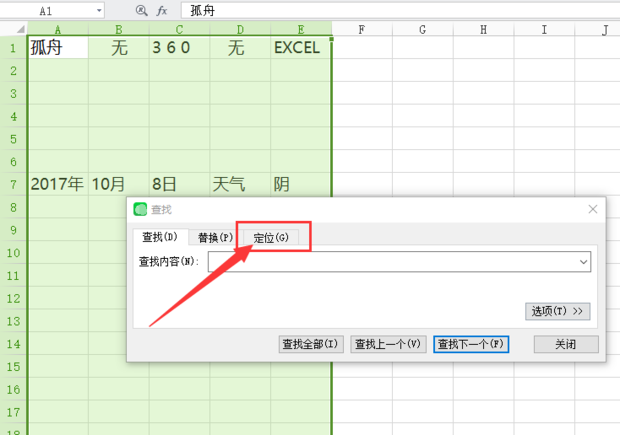Click the 关闭 button in the dialog
The image size is (620, 435).
click(x=566, y=344)
